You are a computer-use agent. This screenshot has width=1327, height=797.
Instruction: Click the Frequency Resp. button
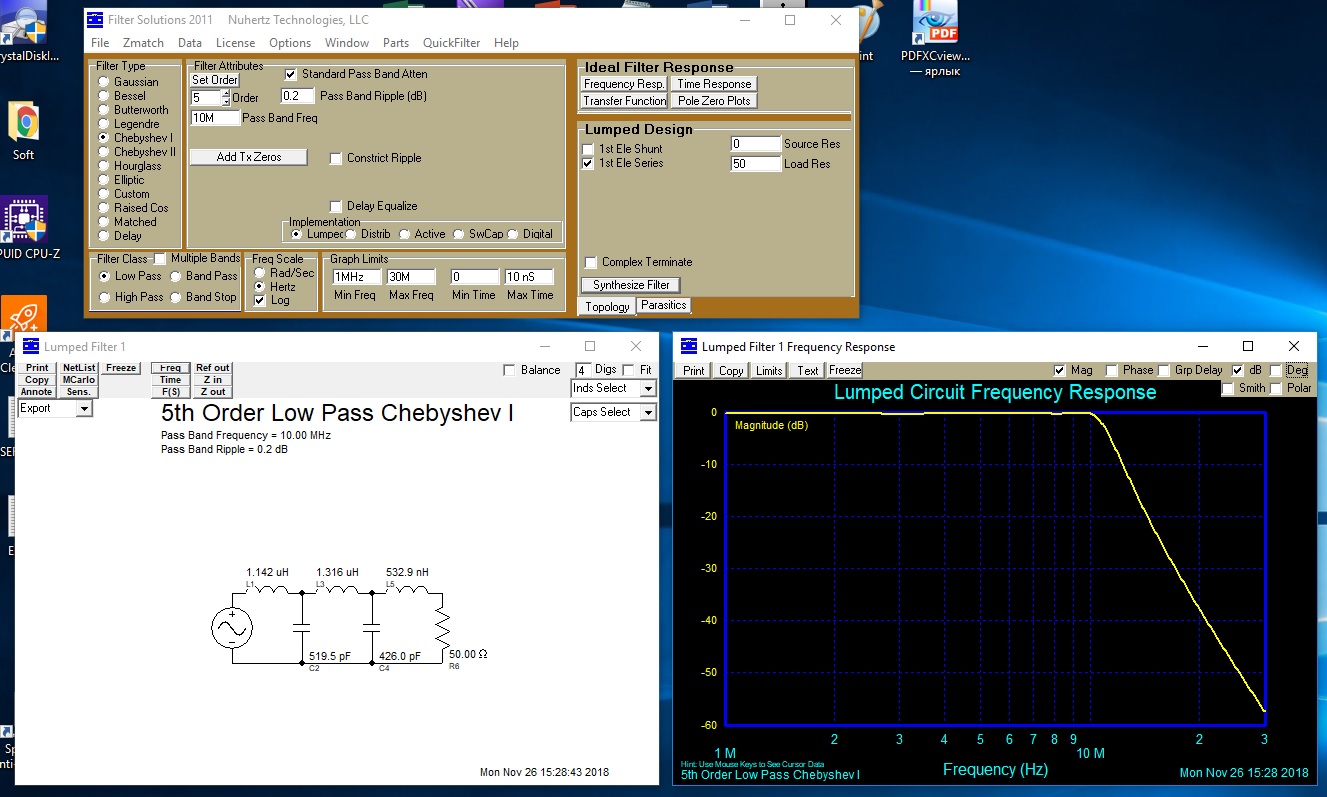(x=625, y=84)
